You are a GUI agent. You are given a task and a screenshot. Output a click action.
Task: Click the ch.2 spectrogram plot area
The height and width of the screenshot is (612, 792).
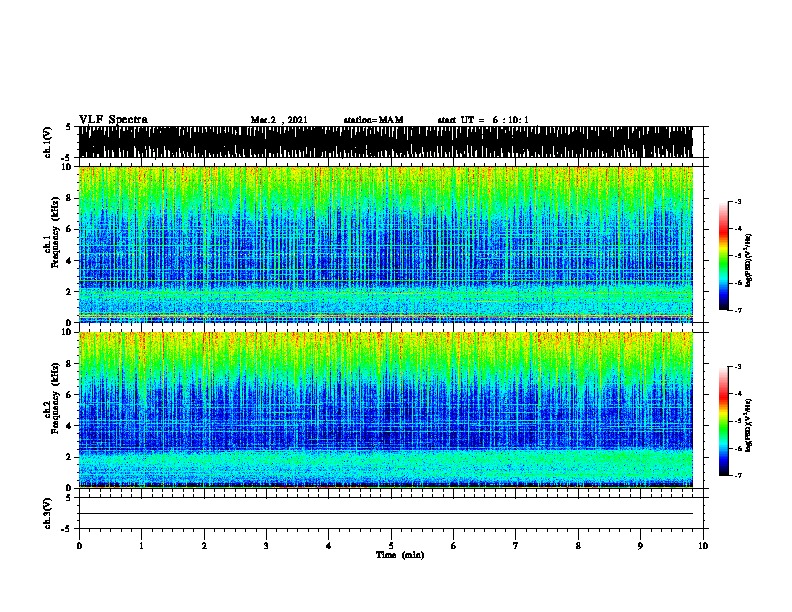coord(385,410)
